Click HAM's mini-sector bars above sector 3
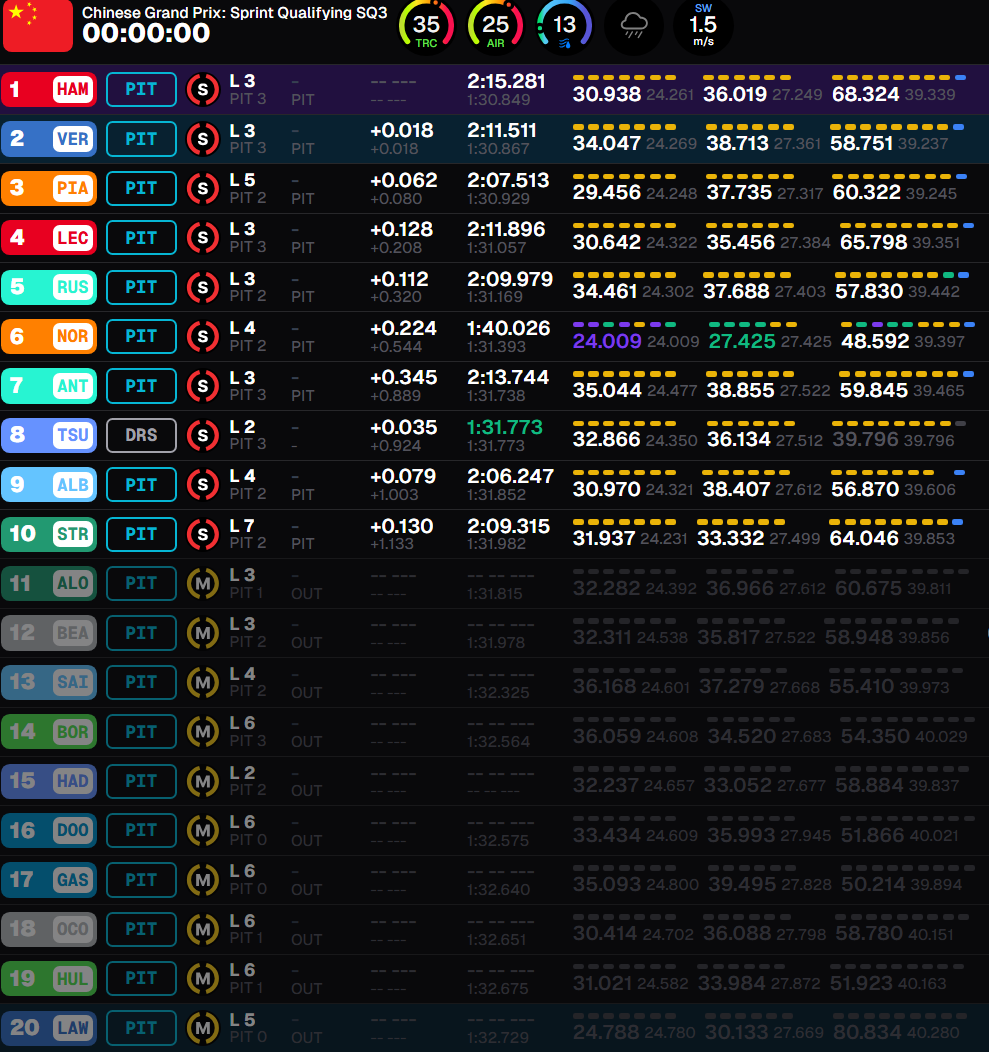 pos(898,78)
